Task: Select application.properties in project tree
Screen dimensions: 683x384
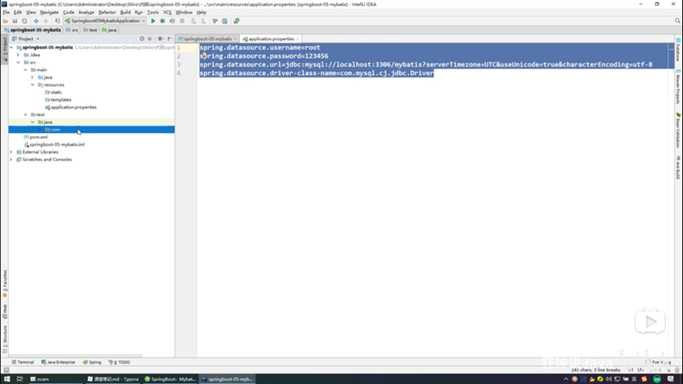Action: [71, 107]
